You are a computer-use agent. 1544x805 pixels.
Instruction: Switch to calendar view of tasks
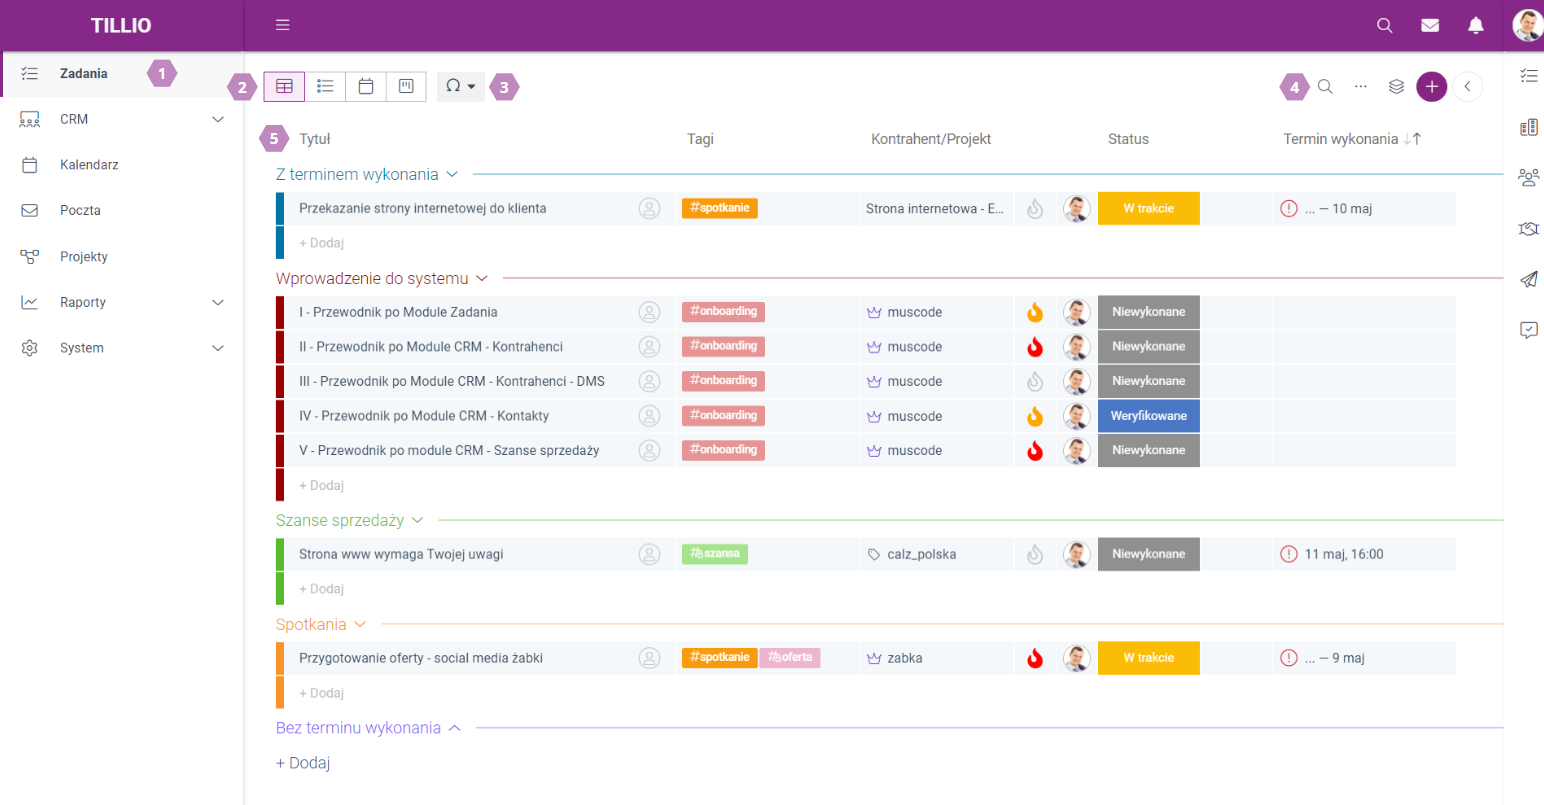click(x=366, y=87)
